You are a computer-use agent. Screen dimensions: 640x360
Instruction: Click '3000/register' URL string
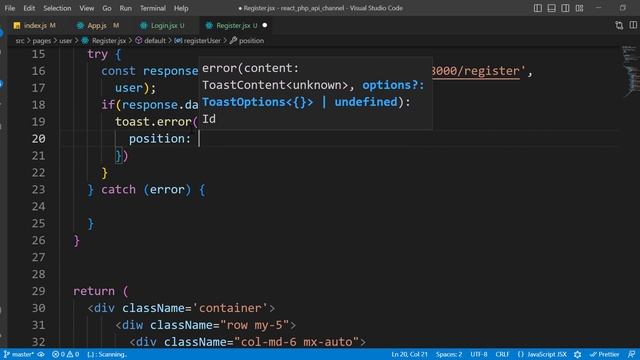(x=475, y=71)
